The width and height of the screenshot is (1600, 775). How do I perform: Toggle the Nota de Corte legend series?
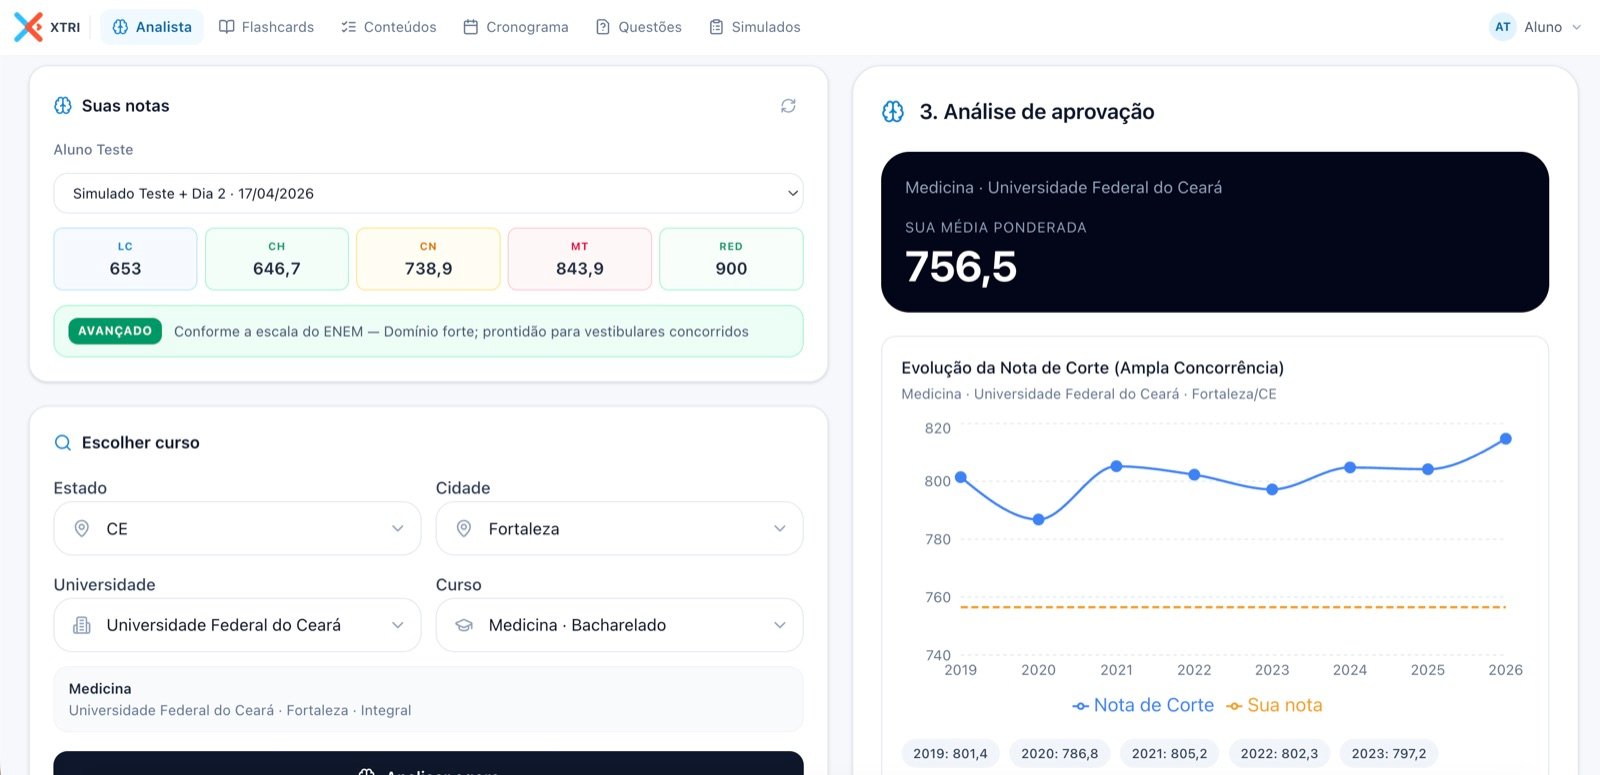point(1143,705)
